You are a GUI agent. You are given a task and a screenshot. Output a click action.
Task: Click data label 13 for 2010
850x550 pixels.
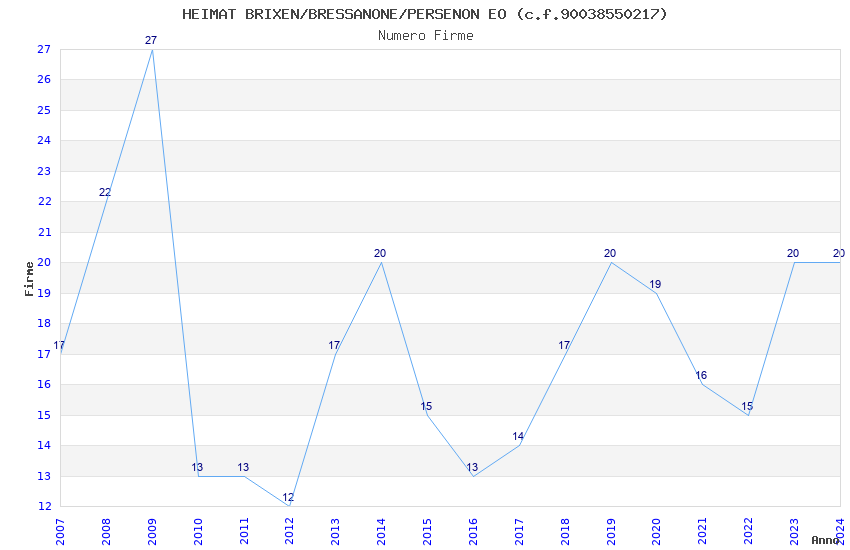point(197,467)
